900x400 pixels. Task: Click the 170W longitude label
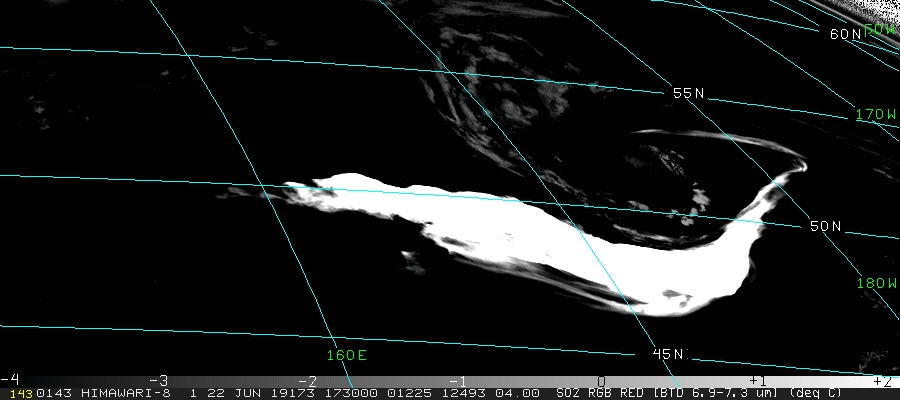tap(876, 115)
